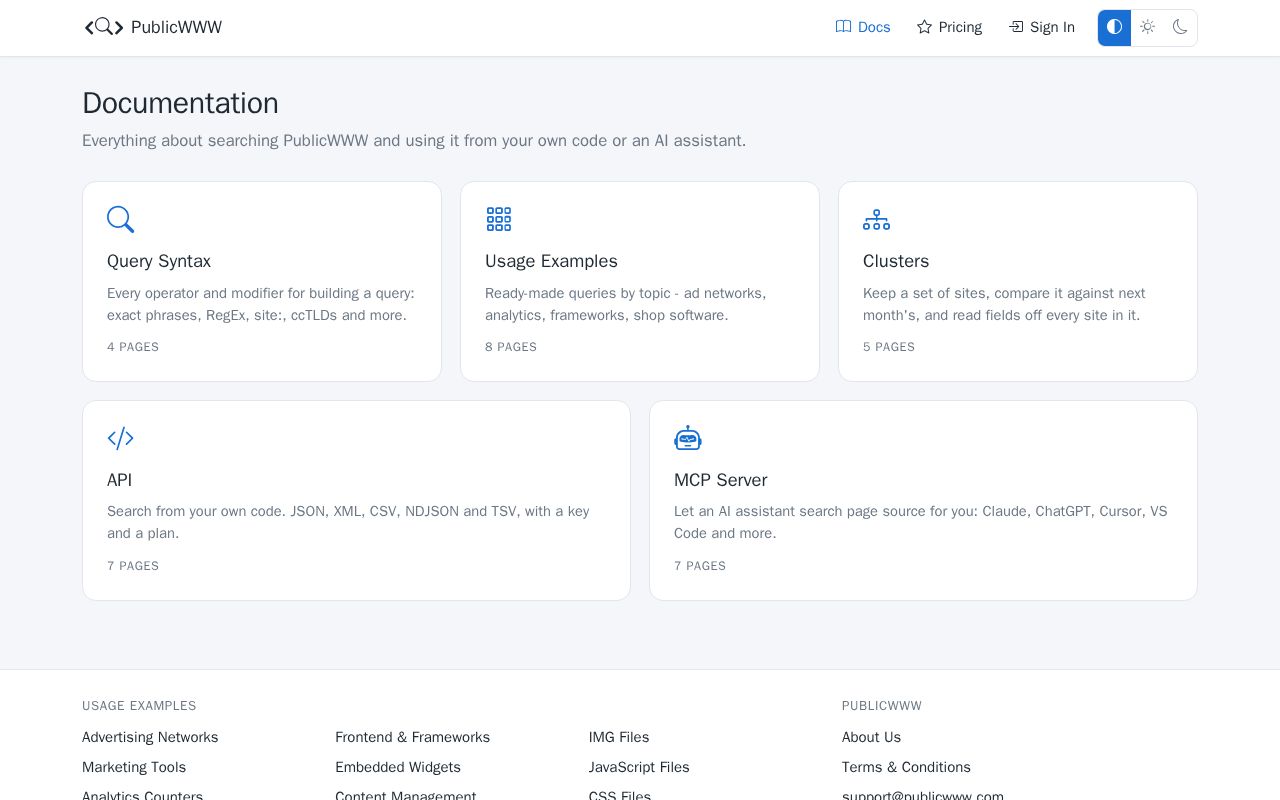This screenshot has width=1280, height=800.
Task: Click the Usage Examples grid icon
Action: tap(498, 219)
